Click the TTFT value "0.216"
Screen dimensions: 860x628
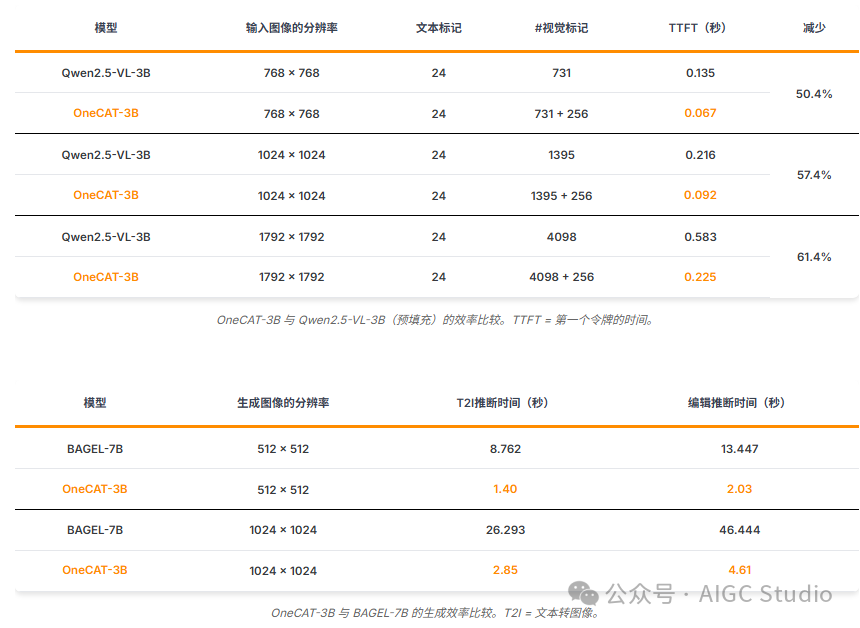(700, 155)
